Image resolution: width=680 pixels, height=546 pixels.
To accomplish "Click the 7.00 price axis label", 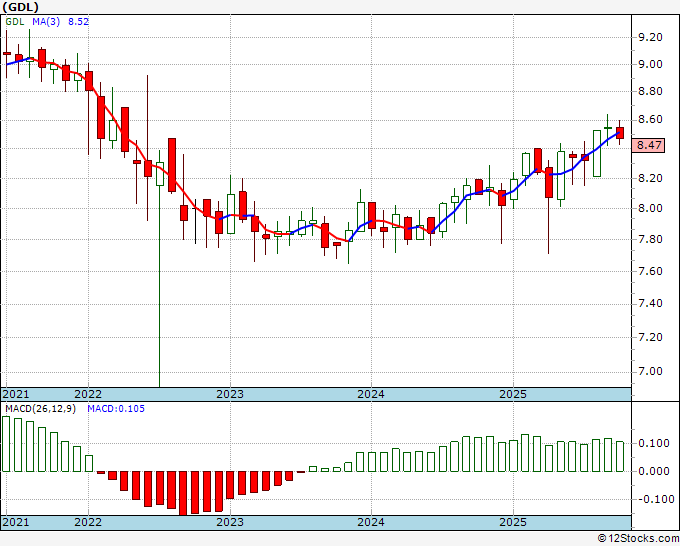I will pos(650,371).
